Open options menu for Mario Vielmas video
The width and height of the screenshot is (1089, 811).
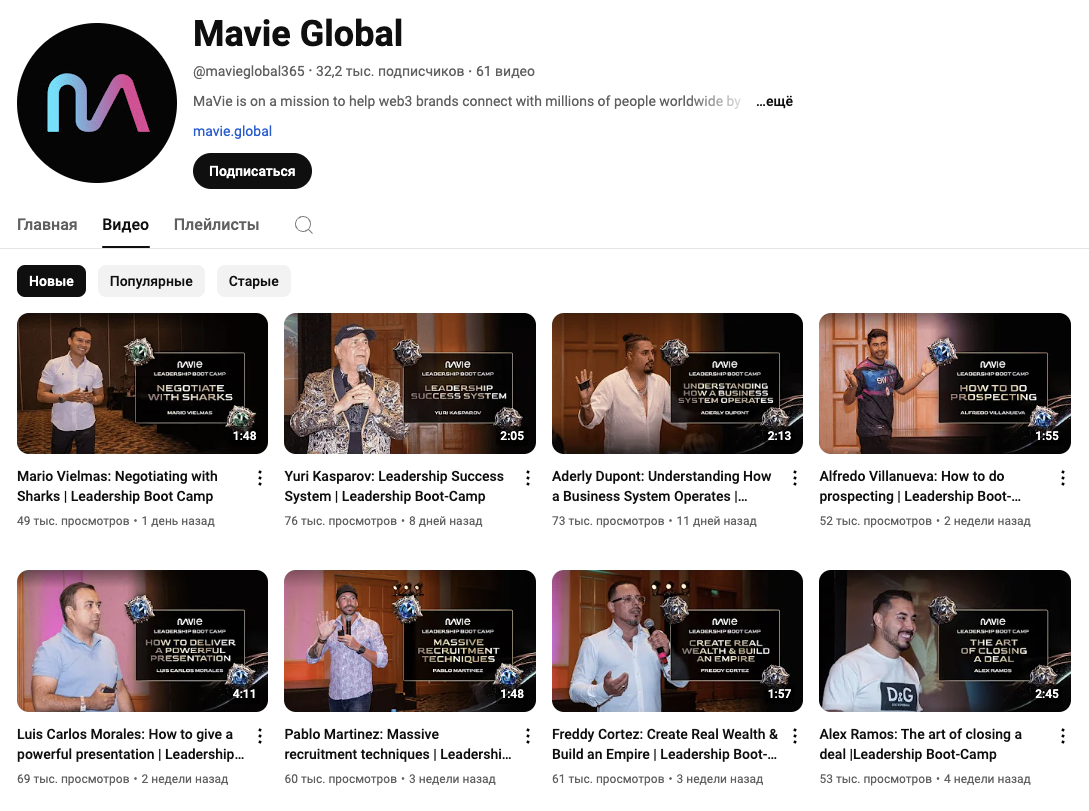(x=259, y=478)
